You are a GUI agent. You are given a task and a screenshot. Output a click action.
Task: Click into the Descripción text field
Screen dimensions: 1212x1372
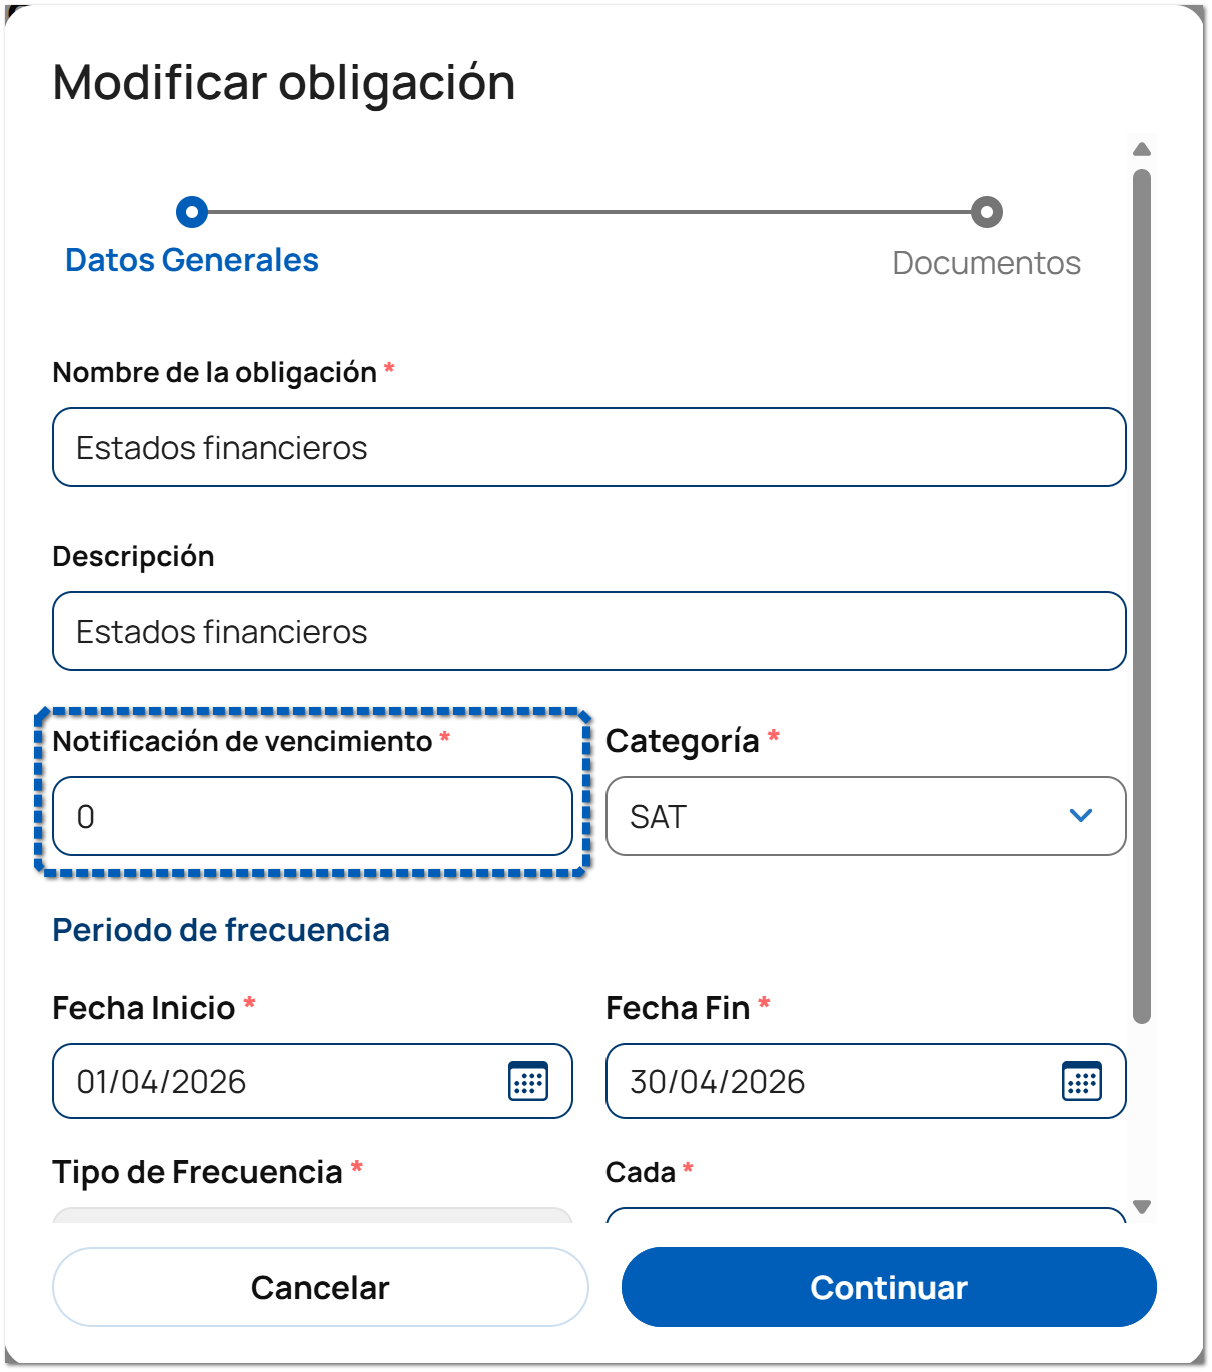588,631
